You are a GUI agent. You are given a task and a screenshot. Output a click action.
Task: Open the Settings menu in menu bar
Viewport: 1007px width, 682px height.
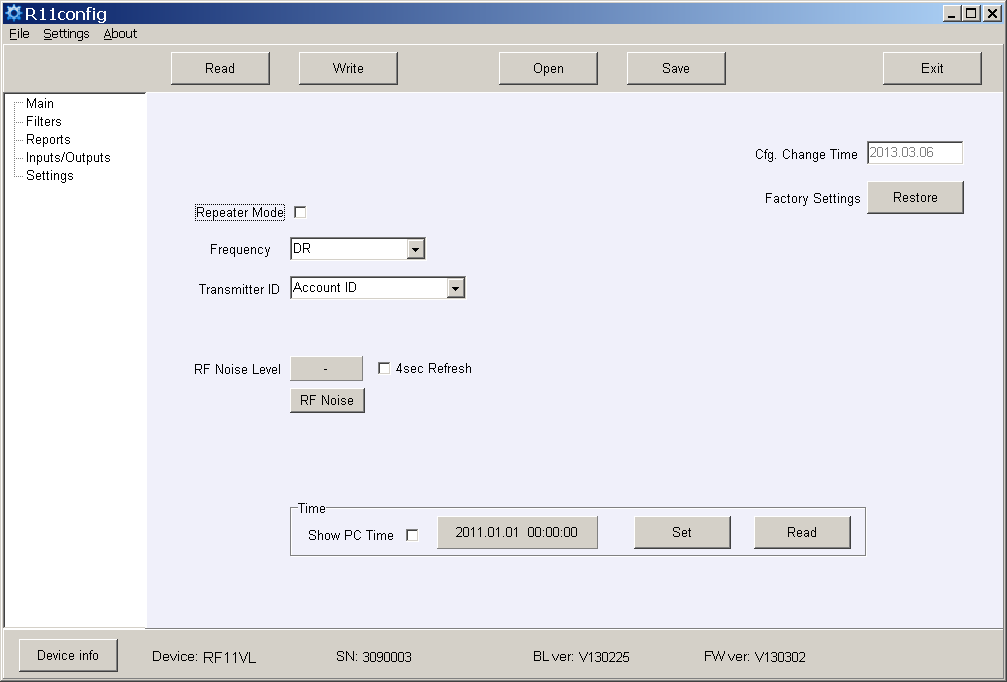coord(66,34)
